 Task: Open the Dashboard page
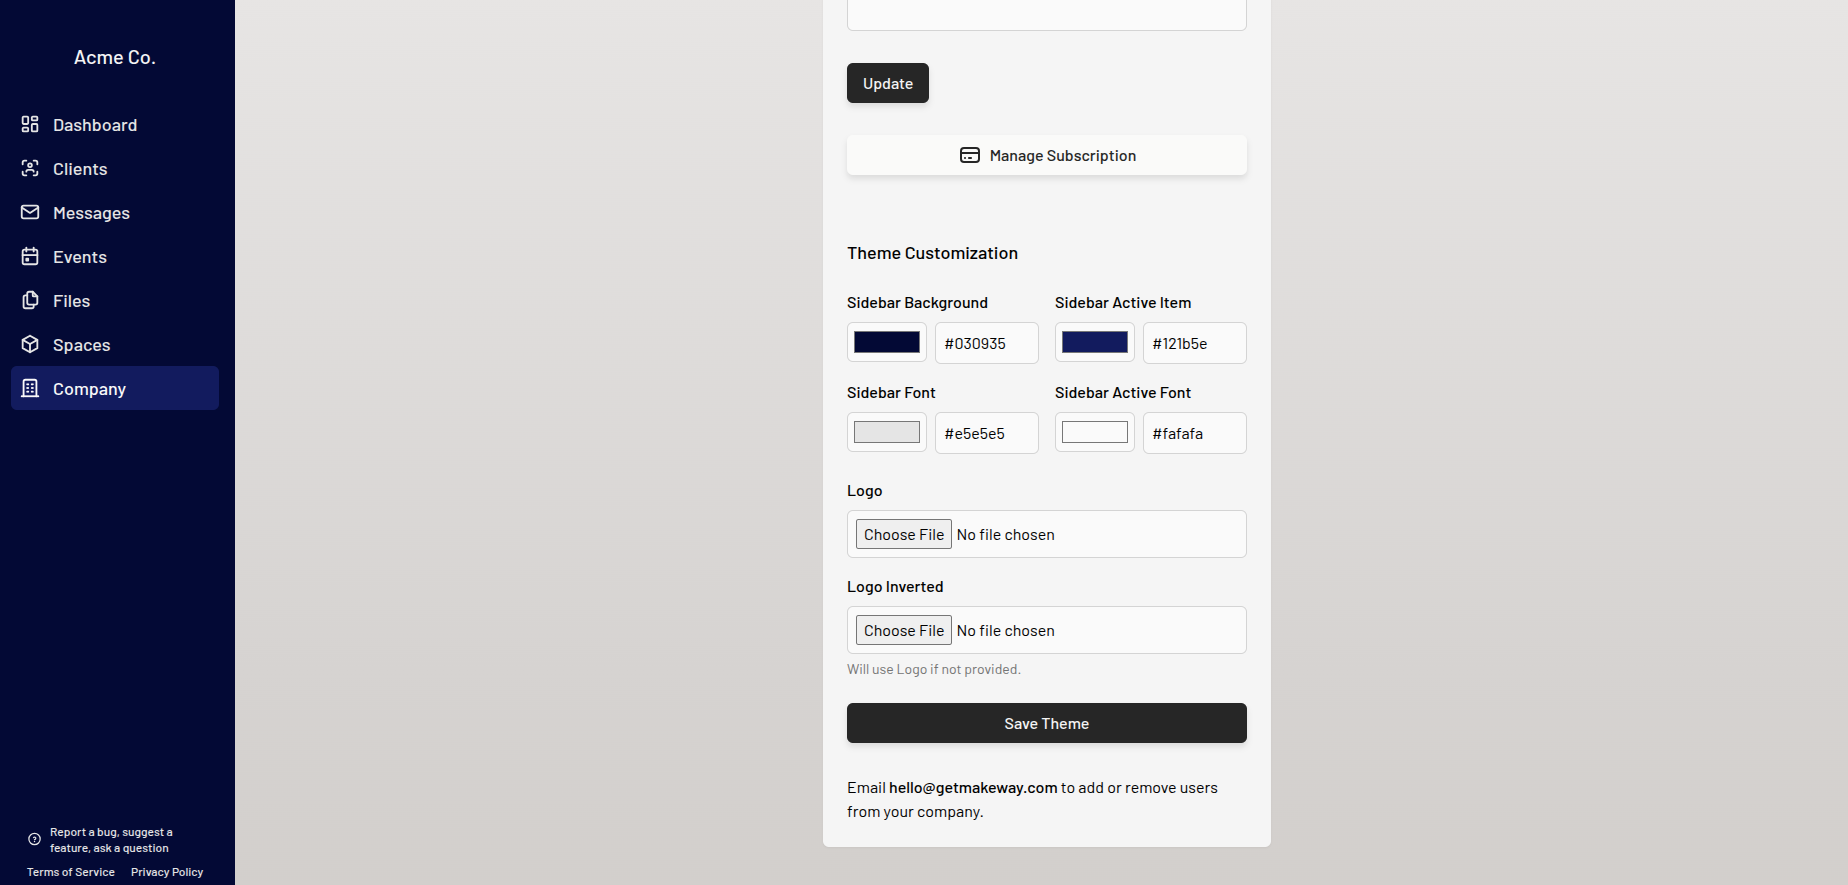[115, 124]
